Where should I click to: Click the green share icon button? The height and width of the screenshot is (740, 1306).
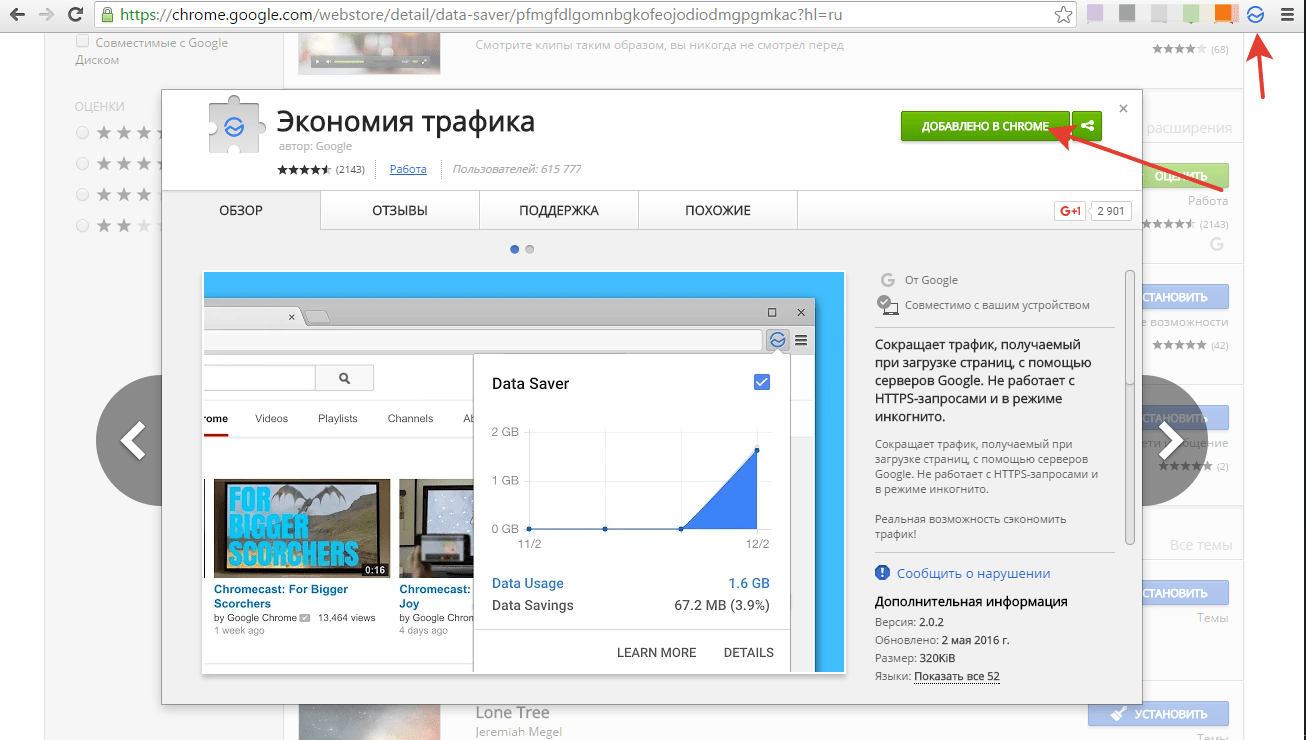coord(1087,126)
